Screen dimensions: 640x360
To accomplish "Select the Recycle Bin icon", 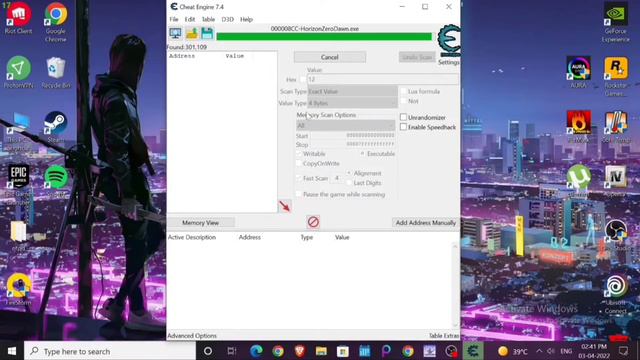I will point(56,73).
